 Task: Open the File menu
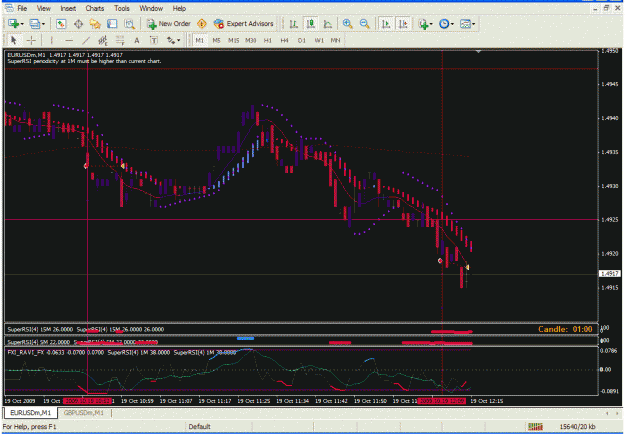tap(22, 8)
